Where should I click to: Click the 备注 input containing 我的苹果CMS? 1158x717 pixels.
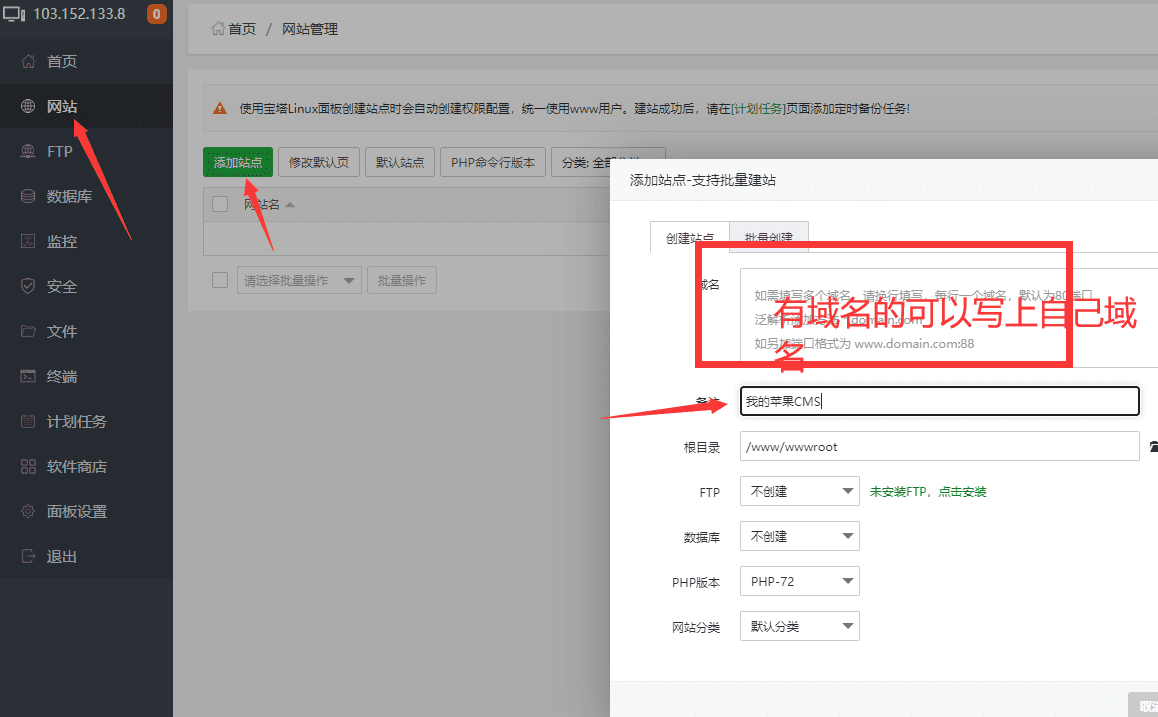939,401
